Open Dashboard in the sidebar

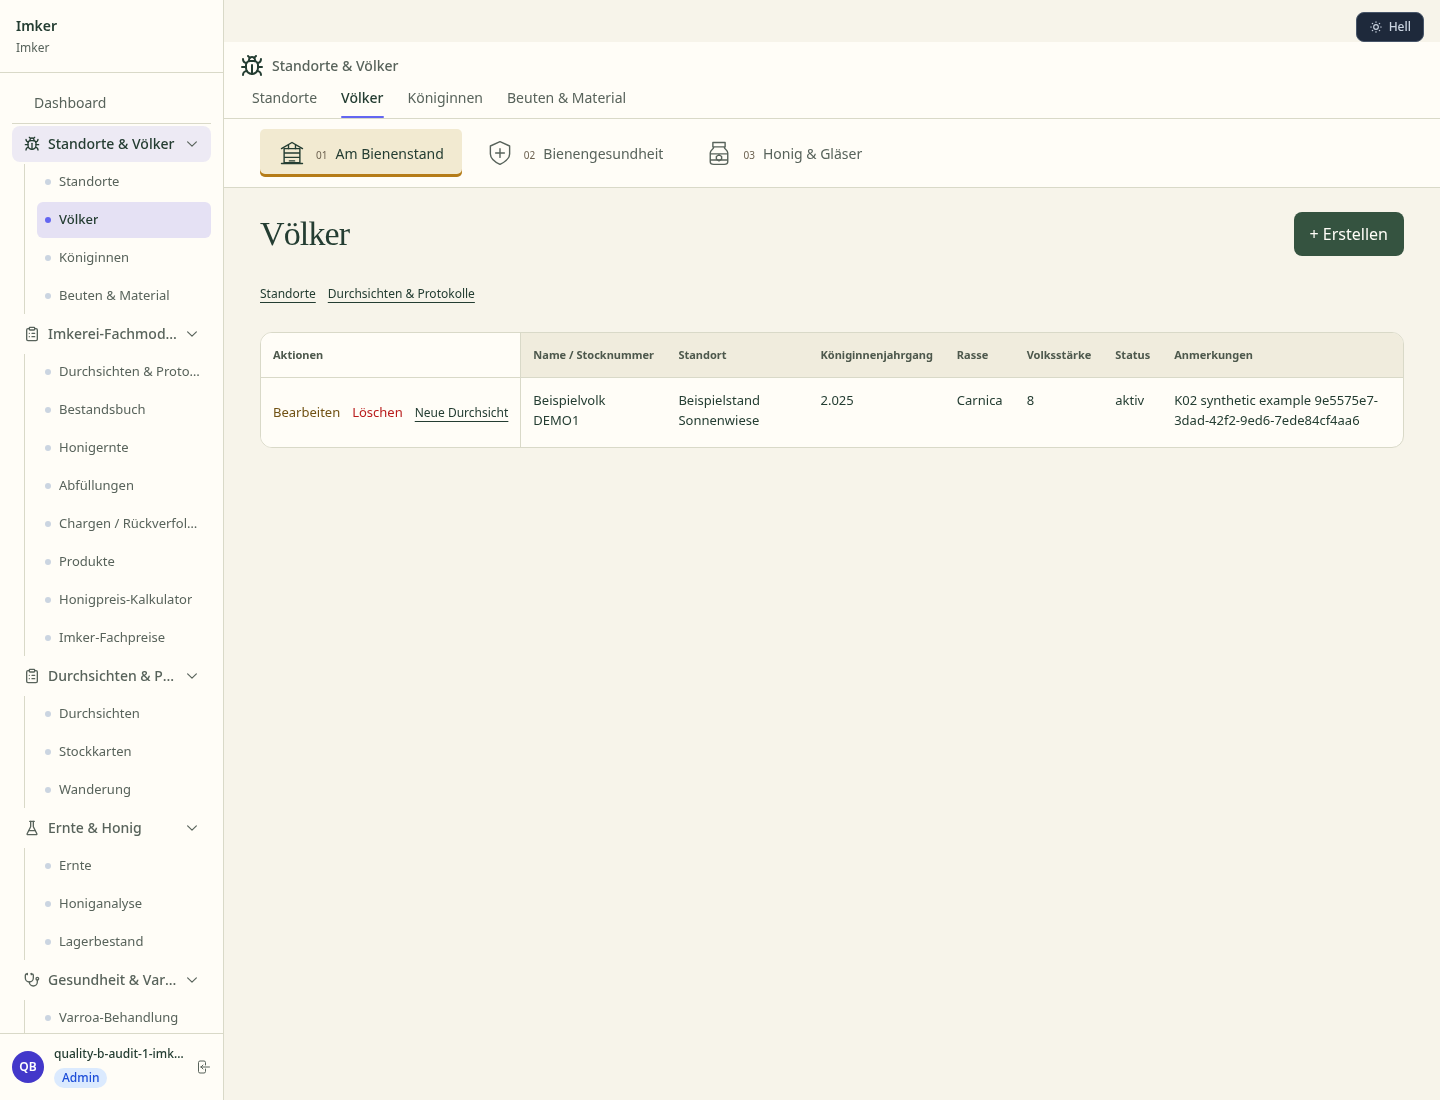click(x=111, y=103)
